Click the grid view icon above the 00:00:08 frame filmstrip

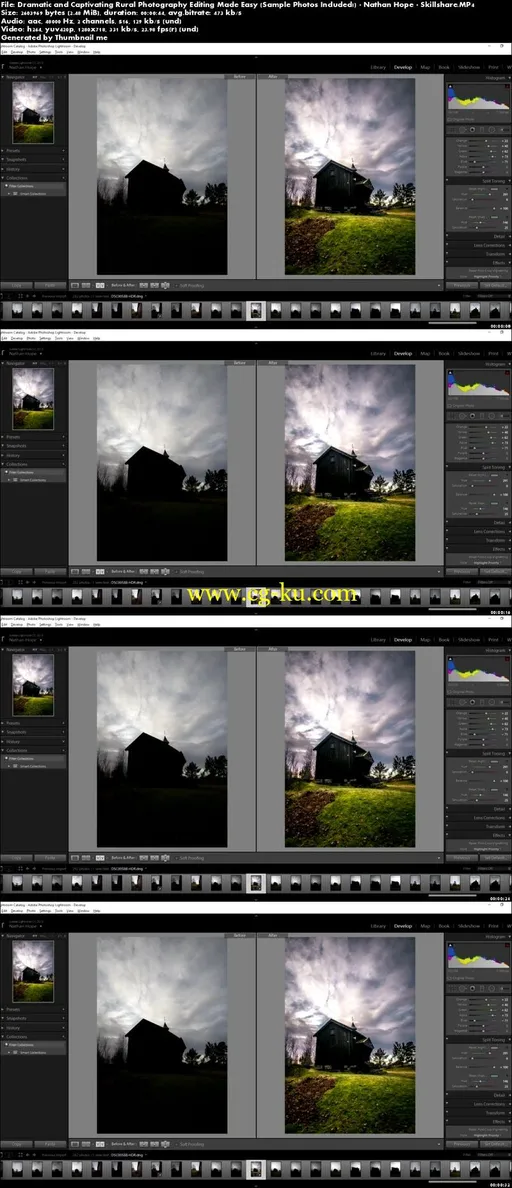tap(21, 295)
